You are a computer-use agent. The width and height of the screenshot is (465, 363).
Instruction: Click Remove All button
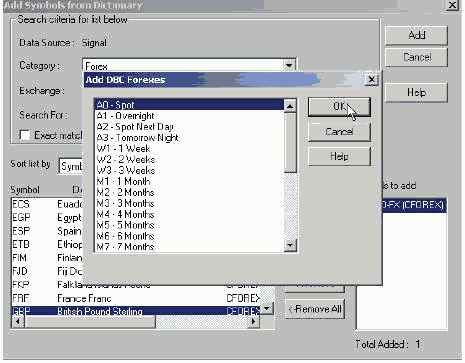[x=314, y=309]
